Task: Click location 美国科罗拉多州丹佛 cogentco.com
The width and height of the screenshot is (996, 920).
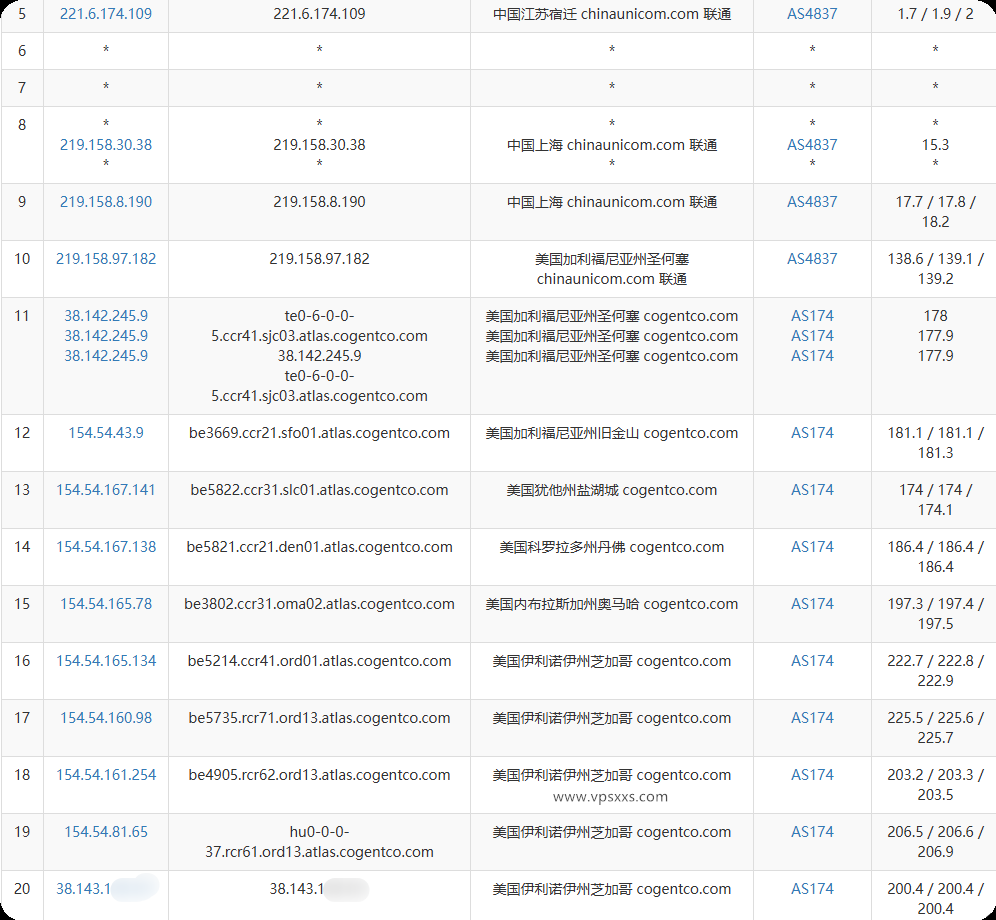Action: (x=612, y=547)
